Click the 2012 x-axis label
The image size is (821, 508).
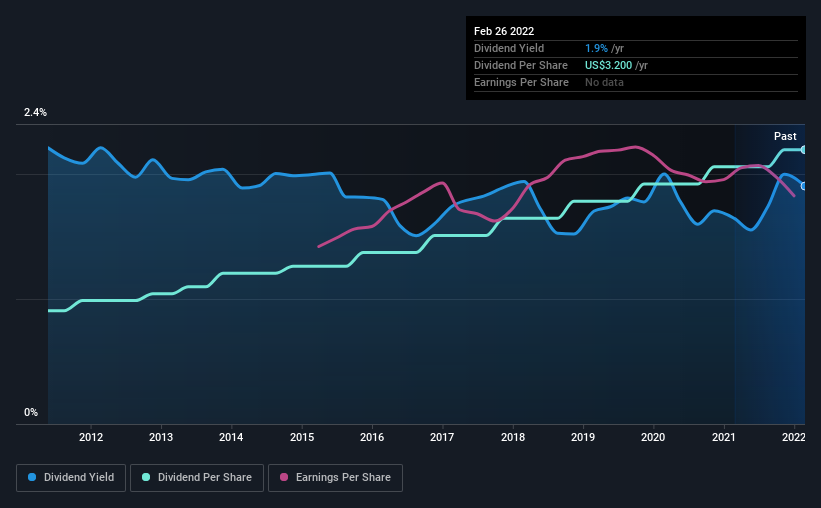click(x=91, y=437)
